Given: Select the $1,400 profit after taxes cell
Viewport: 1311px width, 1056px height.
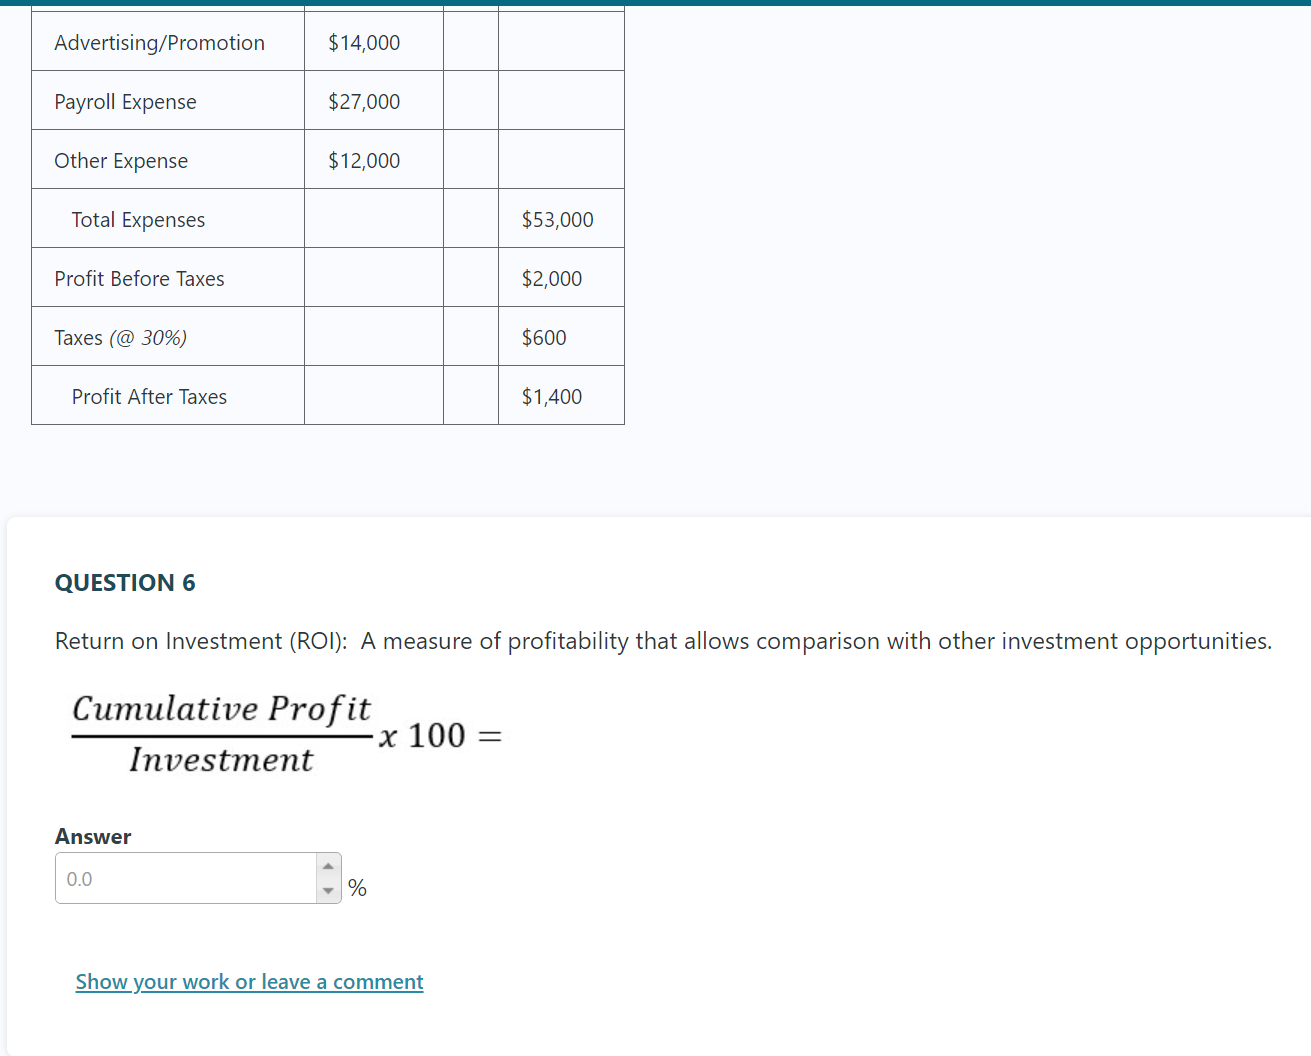Looking at the screenshot, I should [551, 396].
